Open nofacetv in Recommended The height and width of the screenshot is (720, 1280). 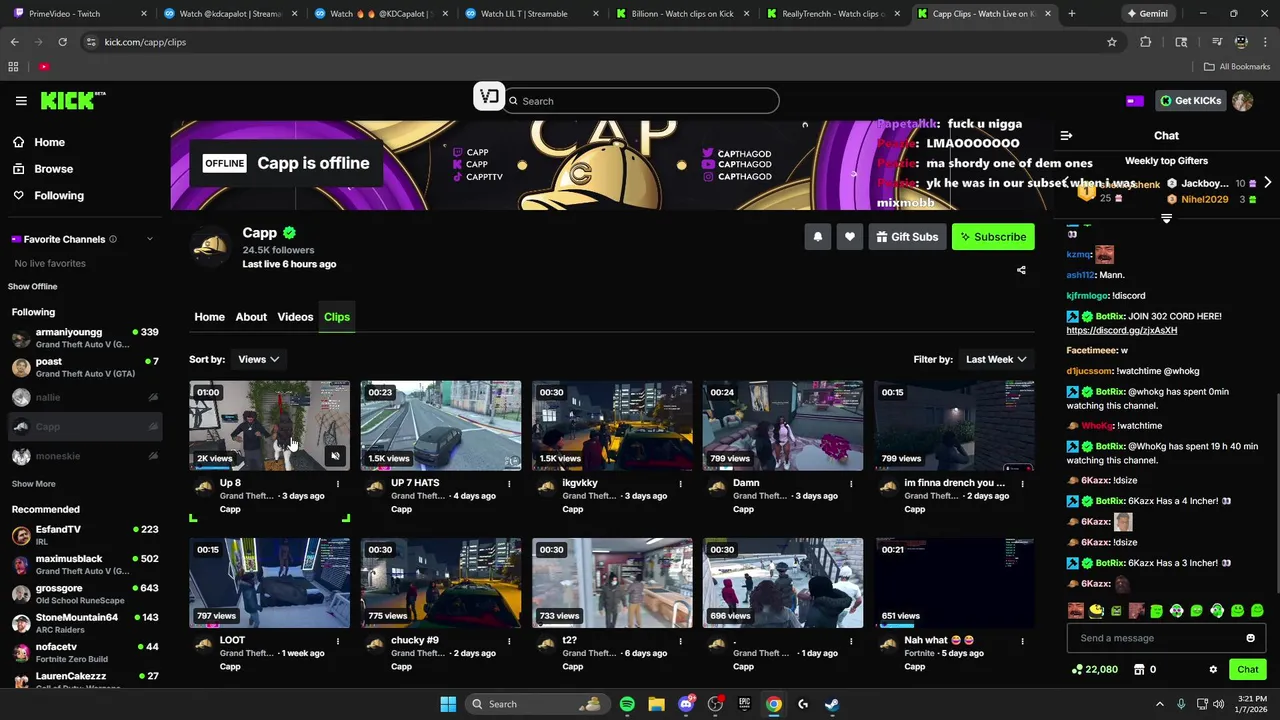pos(85,652)
